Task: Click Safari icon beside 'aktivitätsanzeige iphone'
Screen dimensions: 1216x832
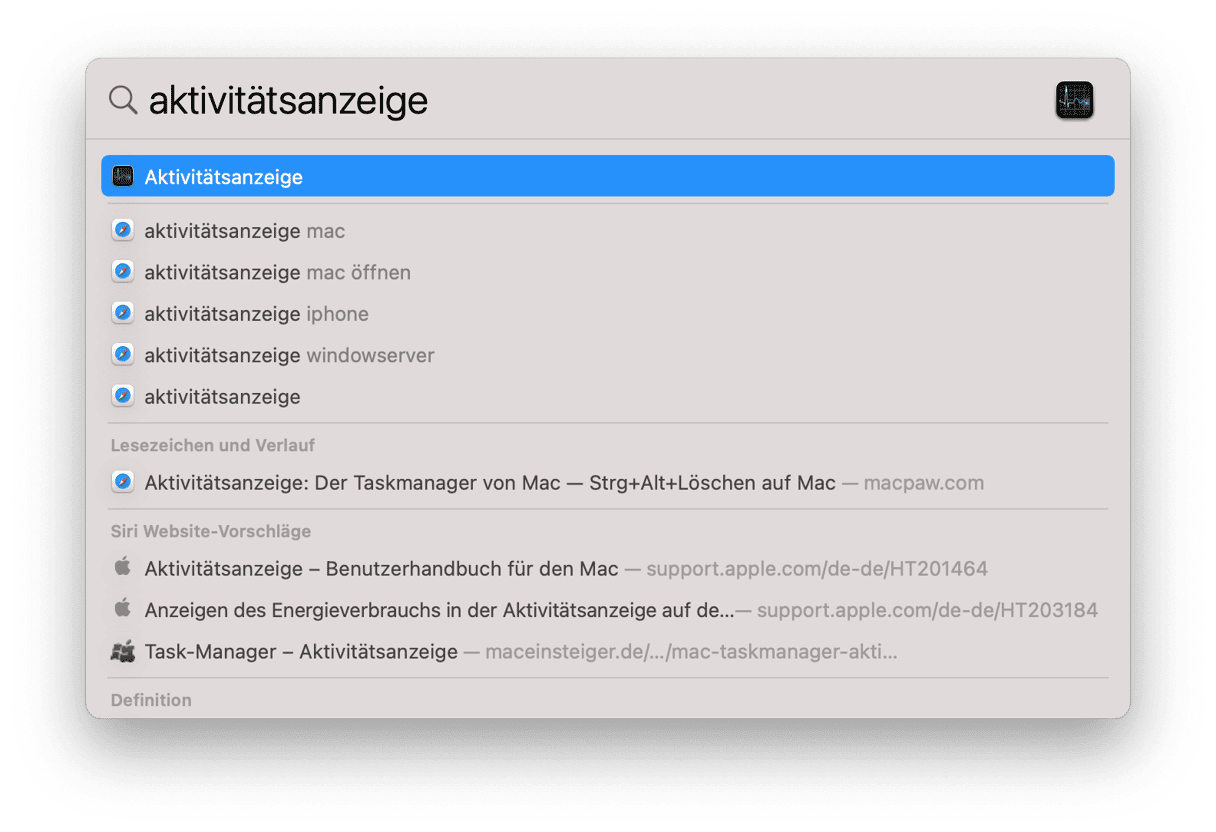Action: [x=123, y=314]
